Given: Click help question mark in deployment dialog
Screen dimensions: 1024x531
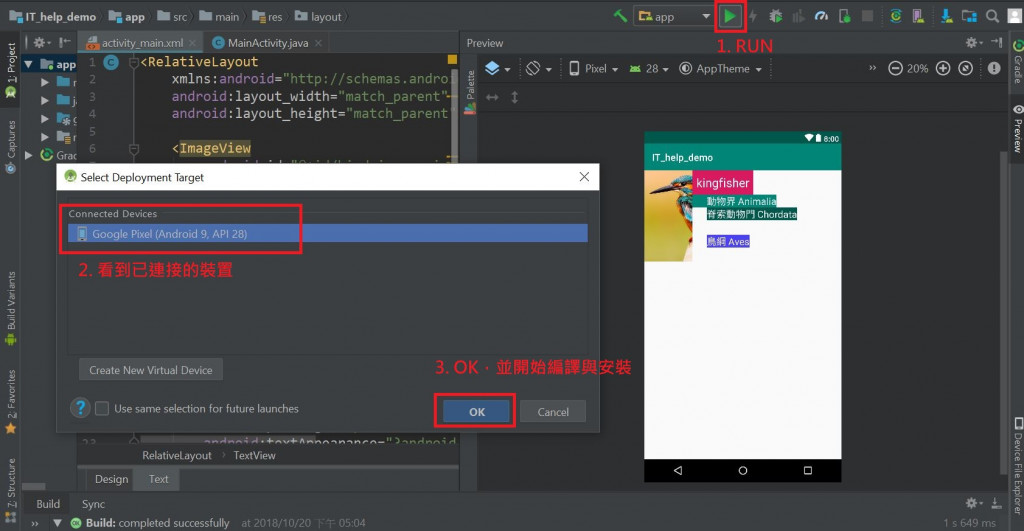Looking at the screenshot, I should pos(80,408).
